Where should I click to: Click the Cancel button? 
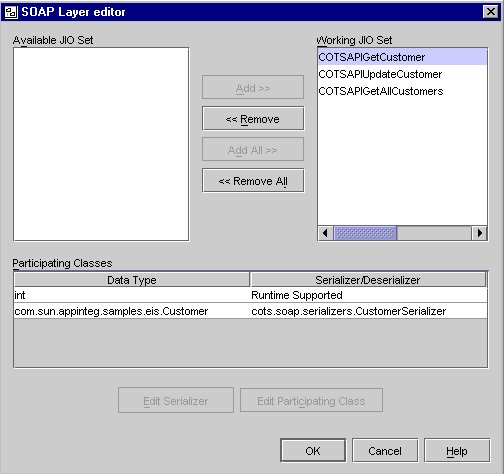(x=385, y=451)
